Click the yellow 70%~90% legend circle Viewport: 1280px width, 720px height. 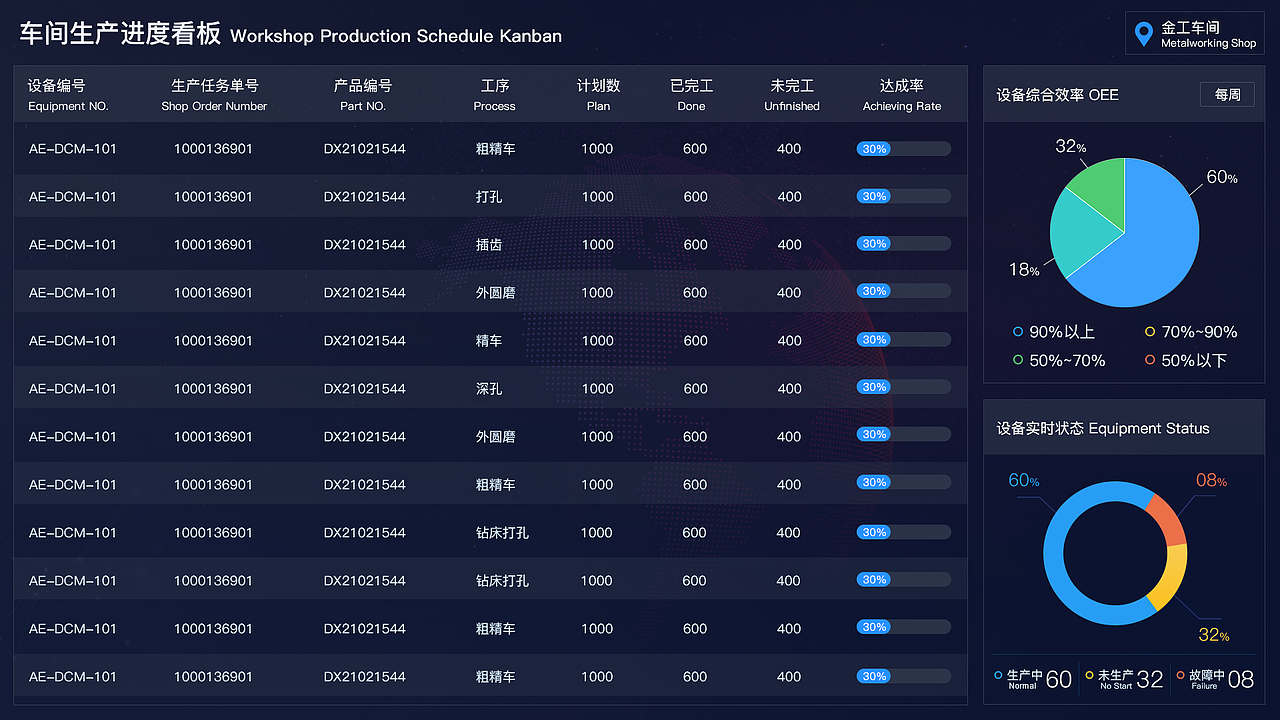[x=1150, y=332]
